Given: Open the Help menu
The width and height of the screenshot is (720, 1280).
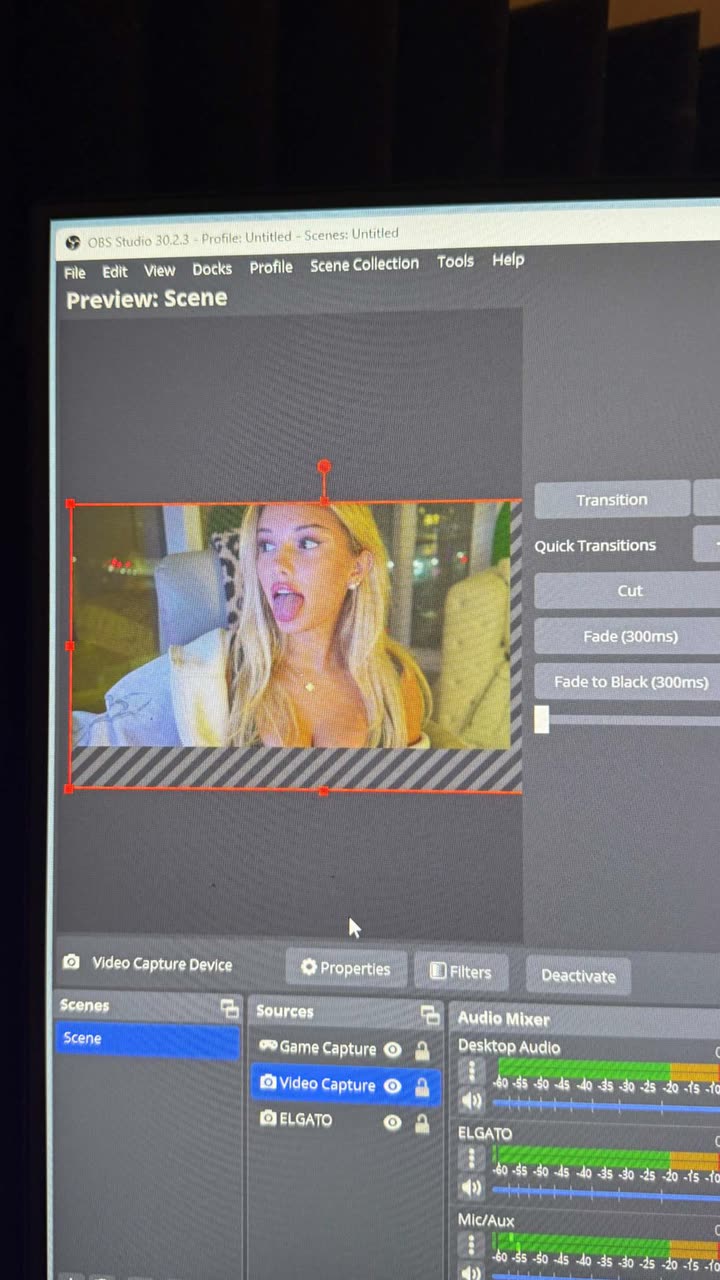Looking at the screenshot, I should click(508, 259).
